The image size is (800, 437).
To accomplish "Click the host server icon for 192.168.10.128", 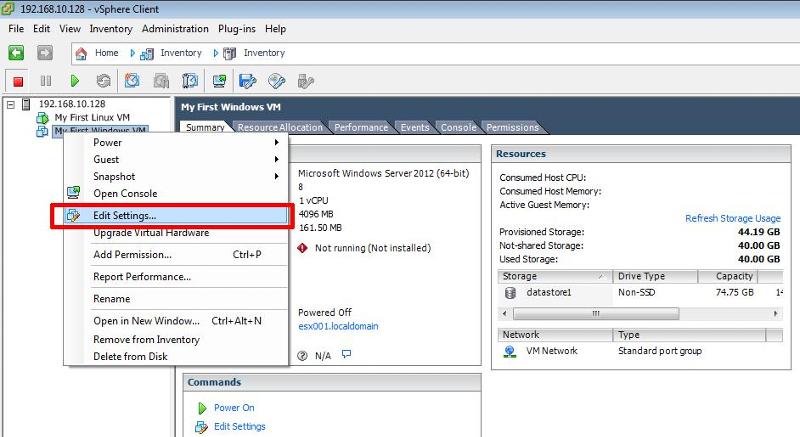I will 26,105.
